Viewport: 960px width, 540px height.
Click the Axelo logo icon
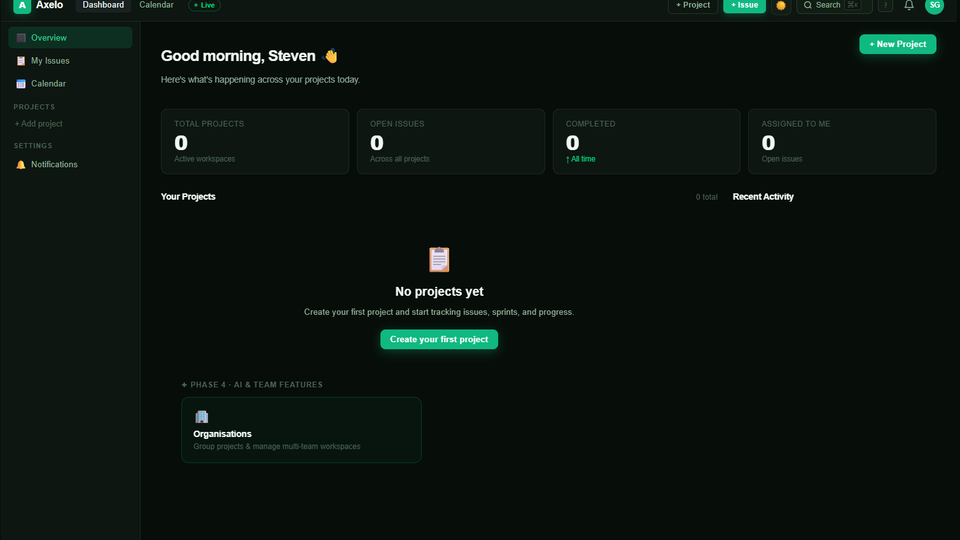pos(22,5)
